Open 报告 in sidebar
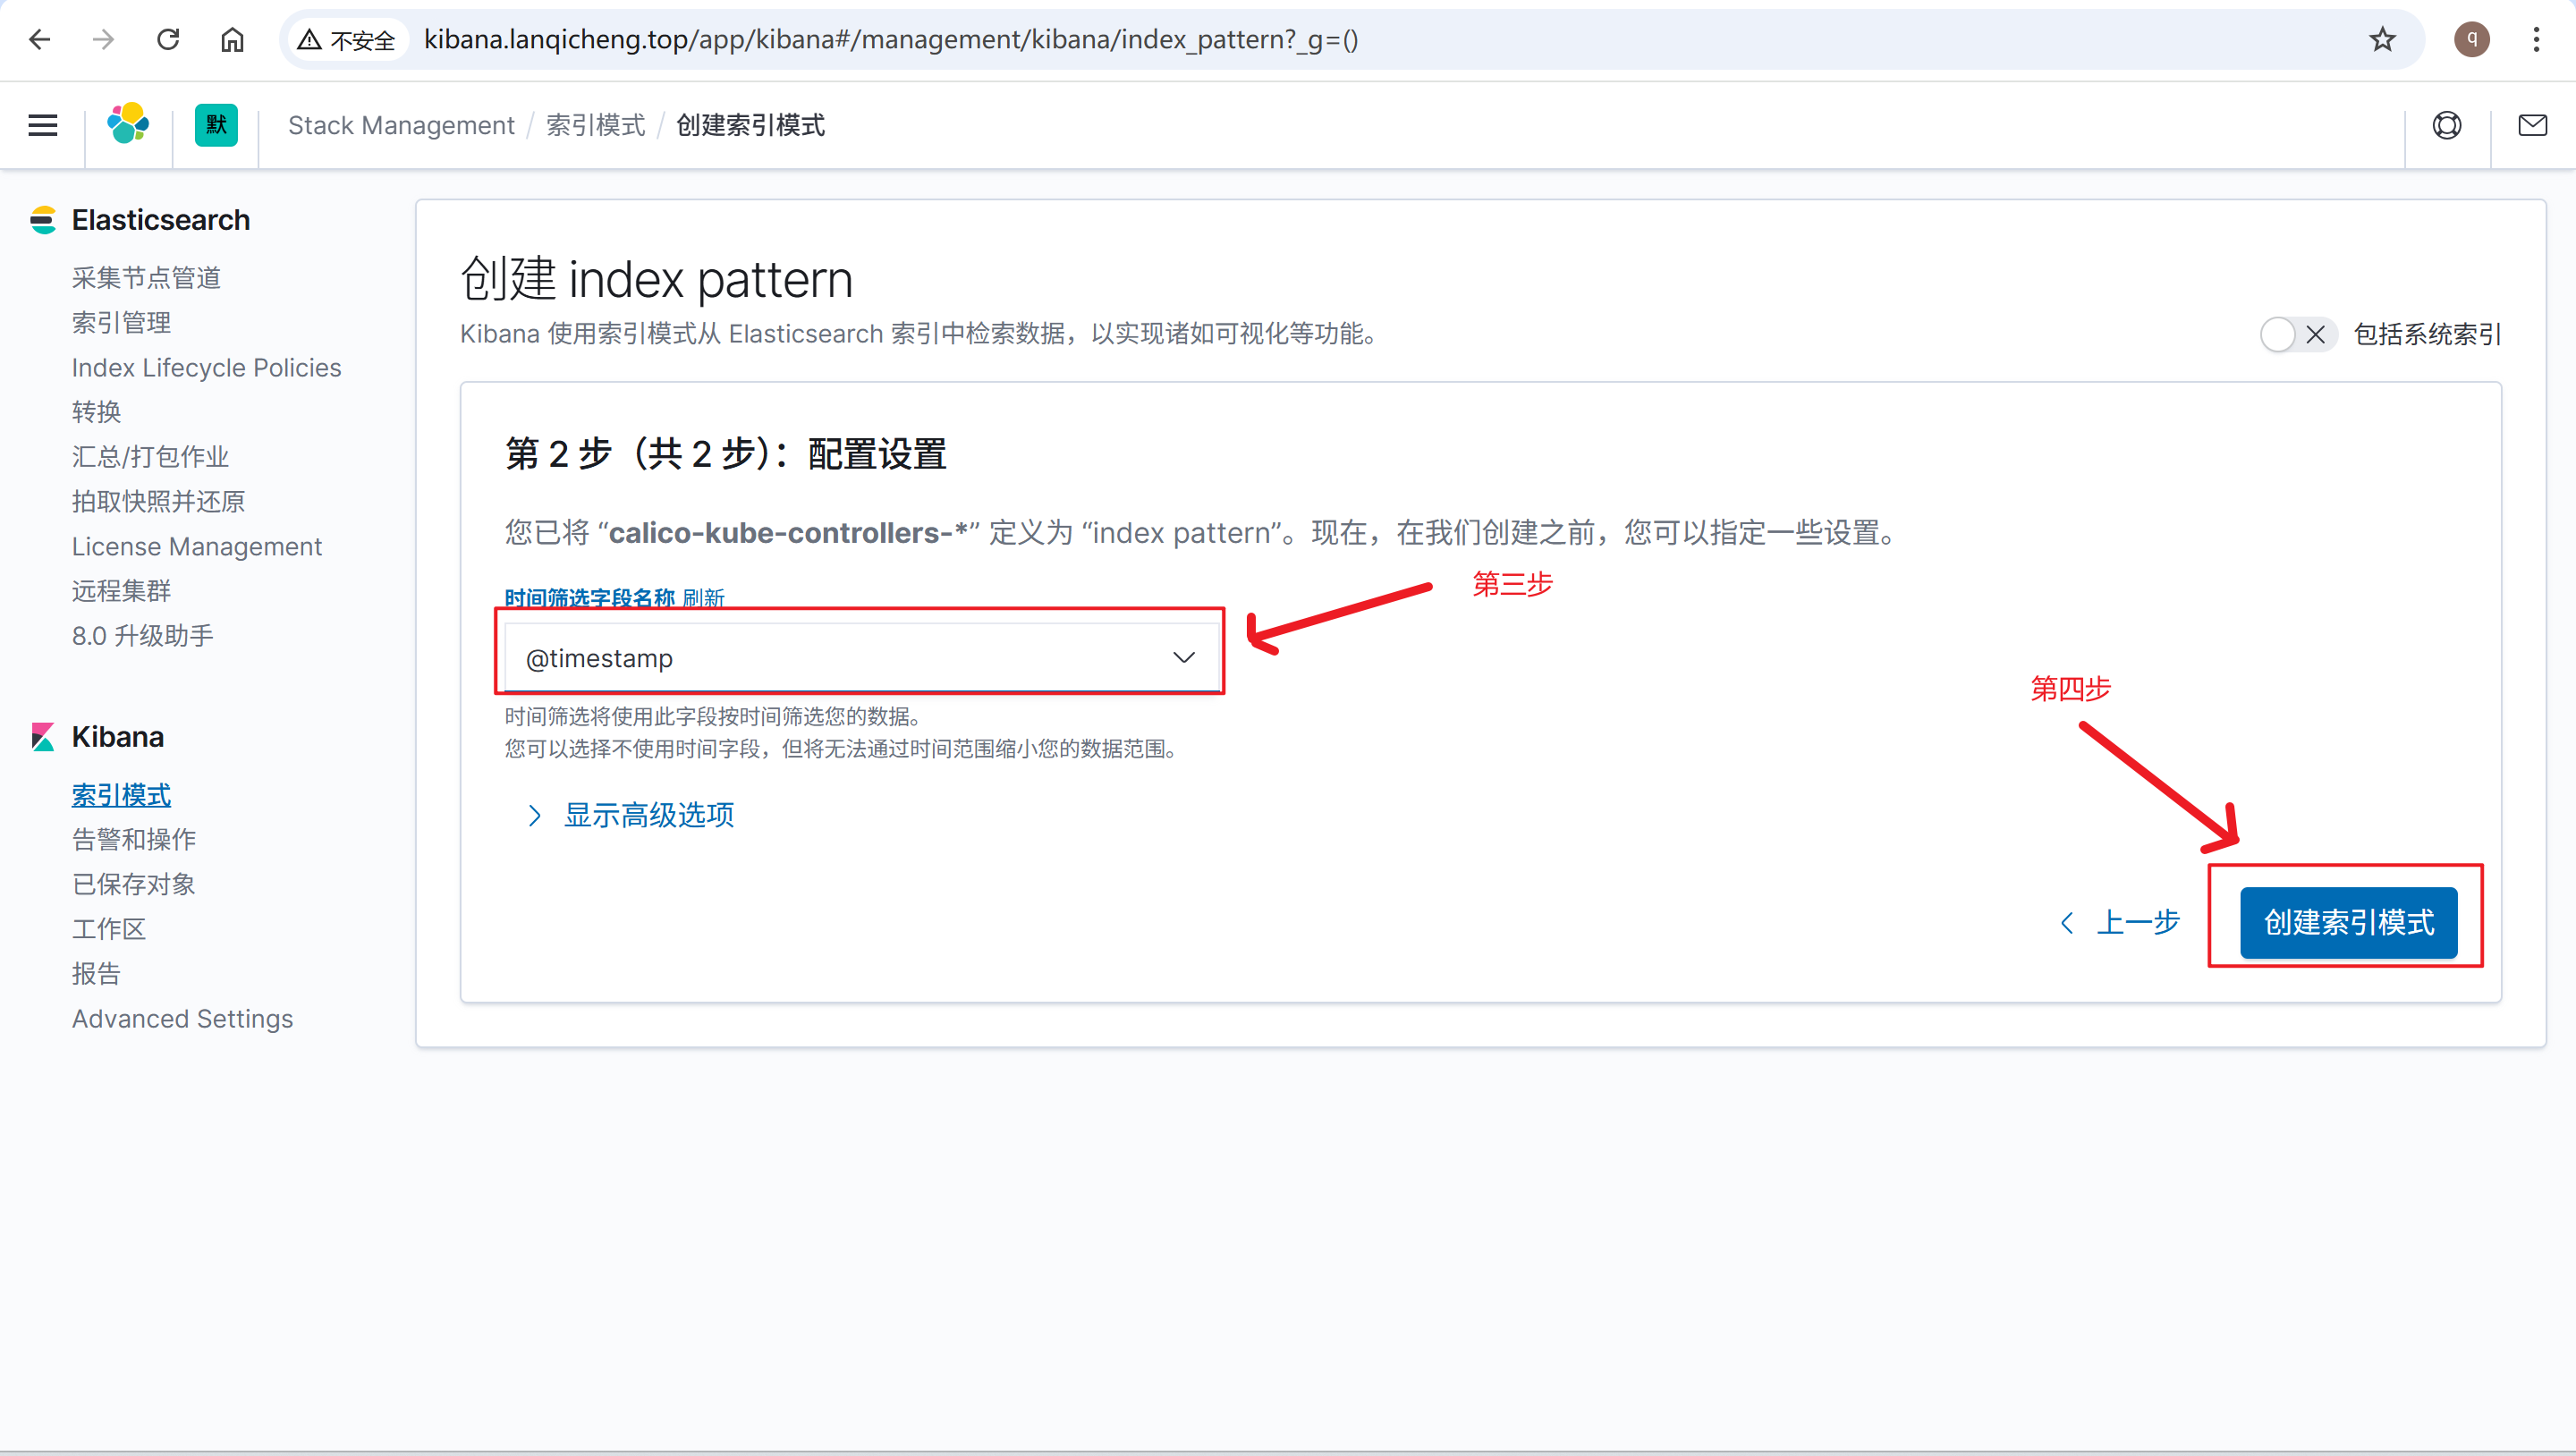Image resolution: width=2576 pixels, height=1456 pixels. 96,974
